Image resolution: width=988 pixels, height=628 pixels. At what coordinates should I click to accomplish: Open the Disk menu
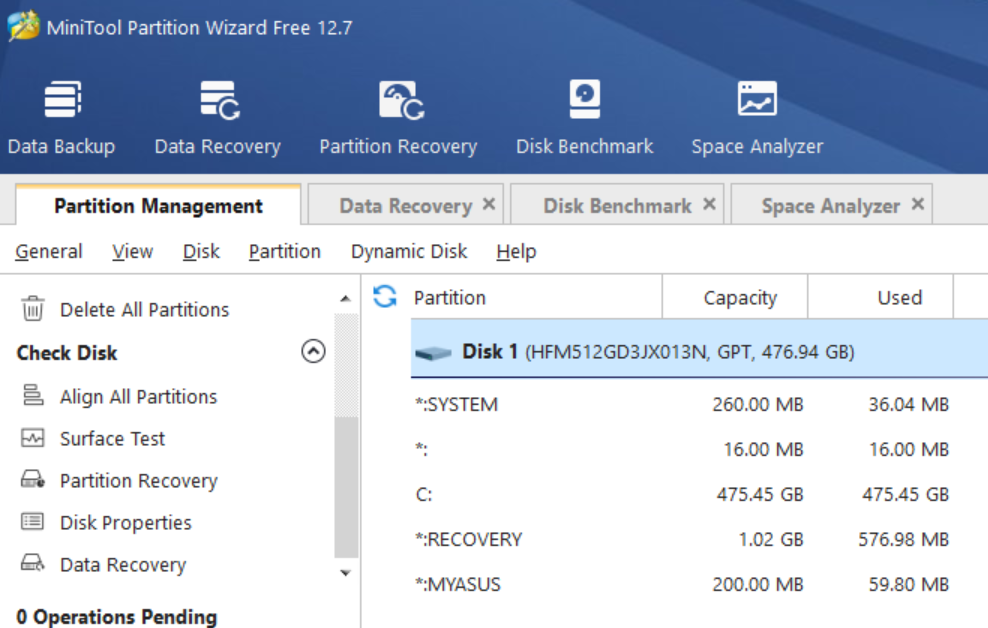coord(201,251)
